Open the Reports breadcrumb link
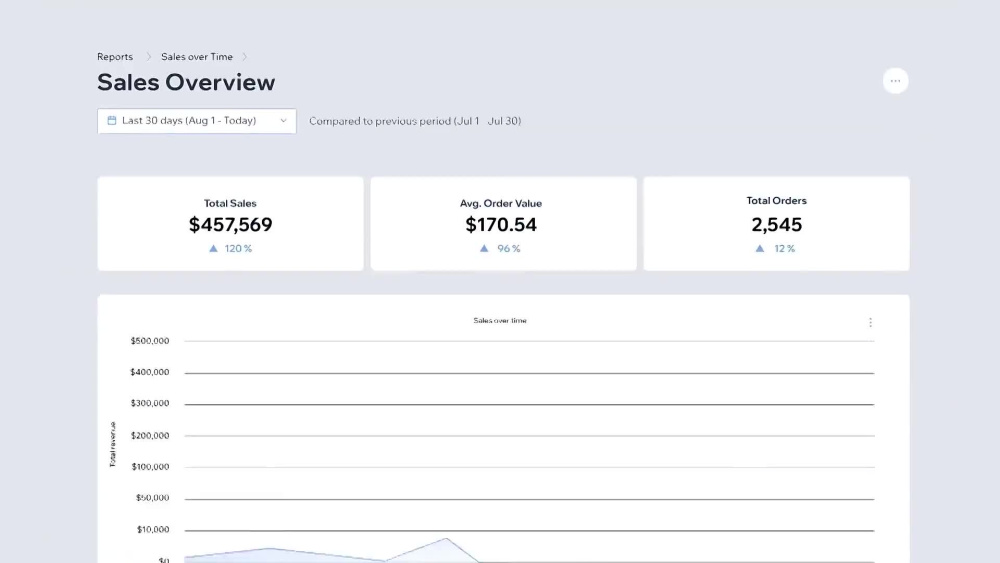The height and width of the screenshot is (563, 1000). point(115,57)
